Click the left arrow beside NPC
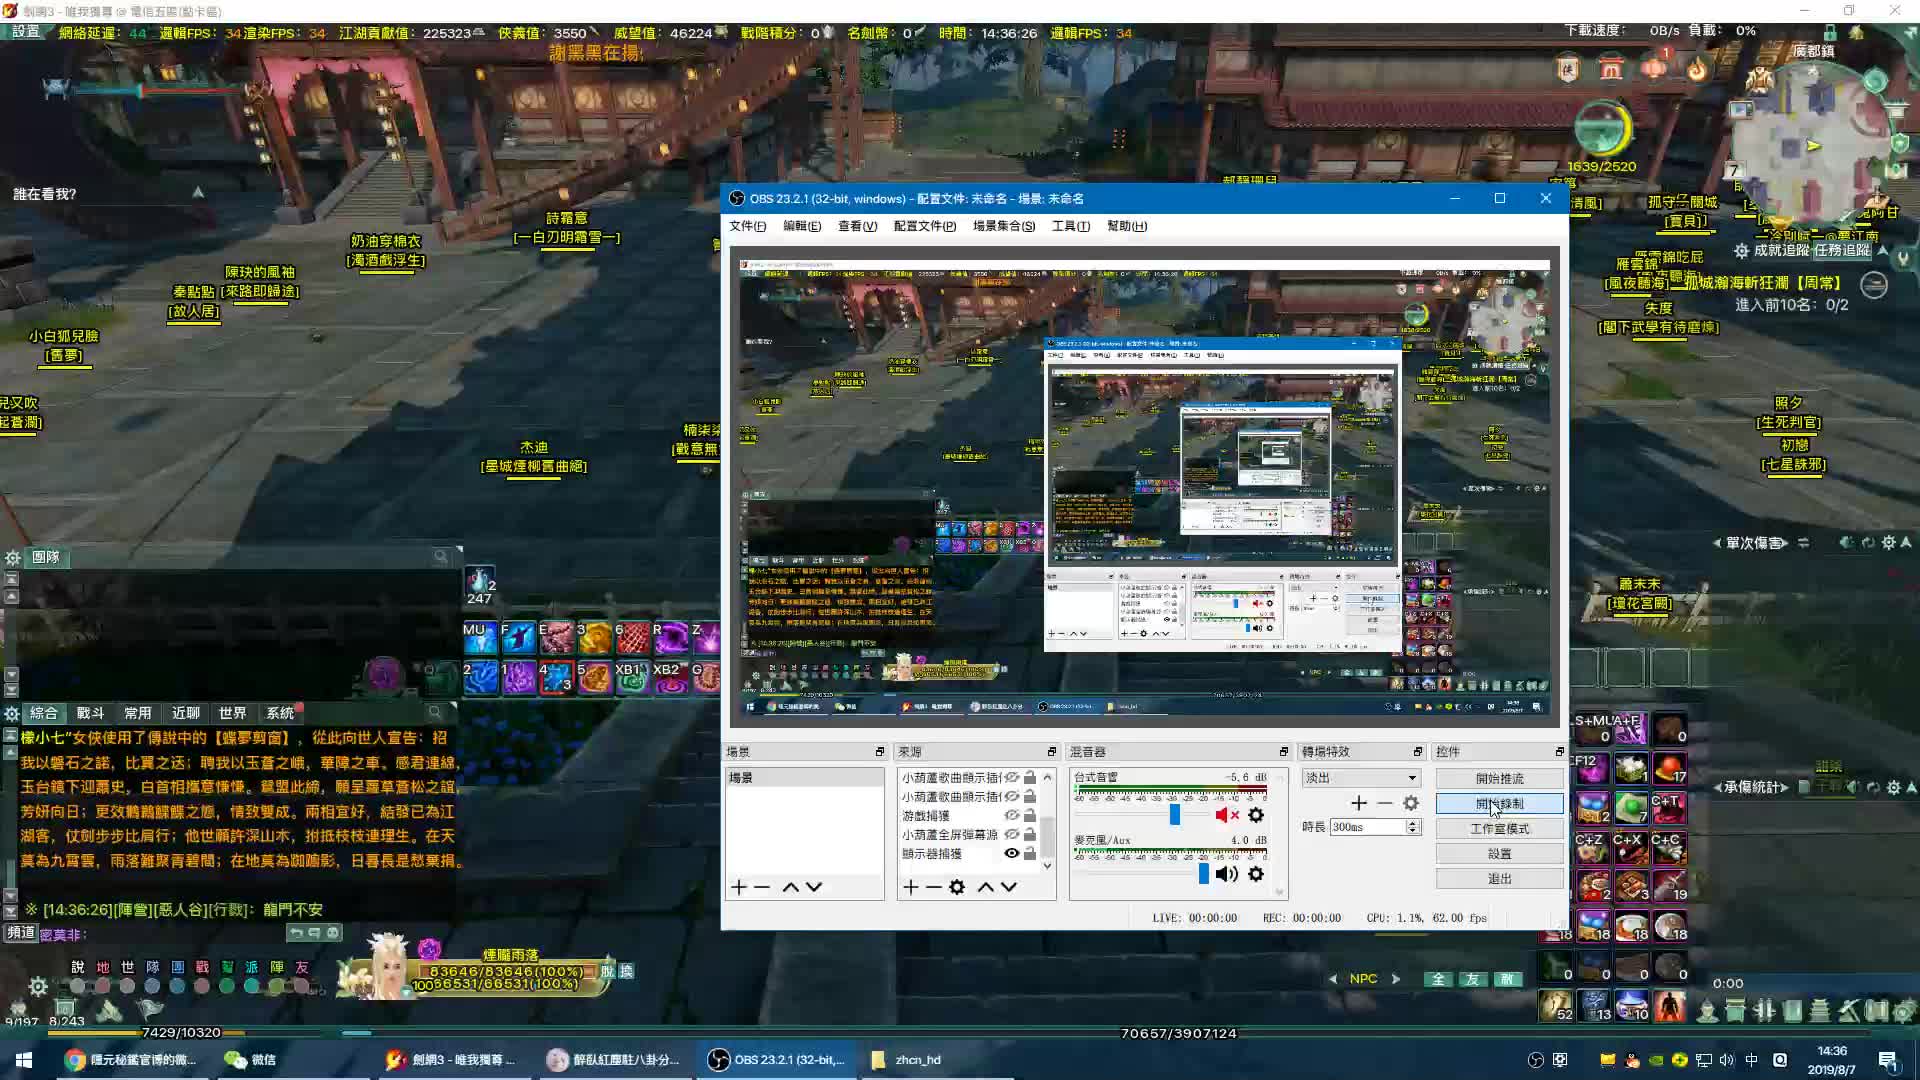The image size is (1920, 1080). (x=1333, y=979)
